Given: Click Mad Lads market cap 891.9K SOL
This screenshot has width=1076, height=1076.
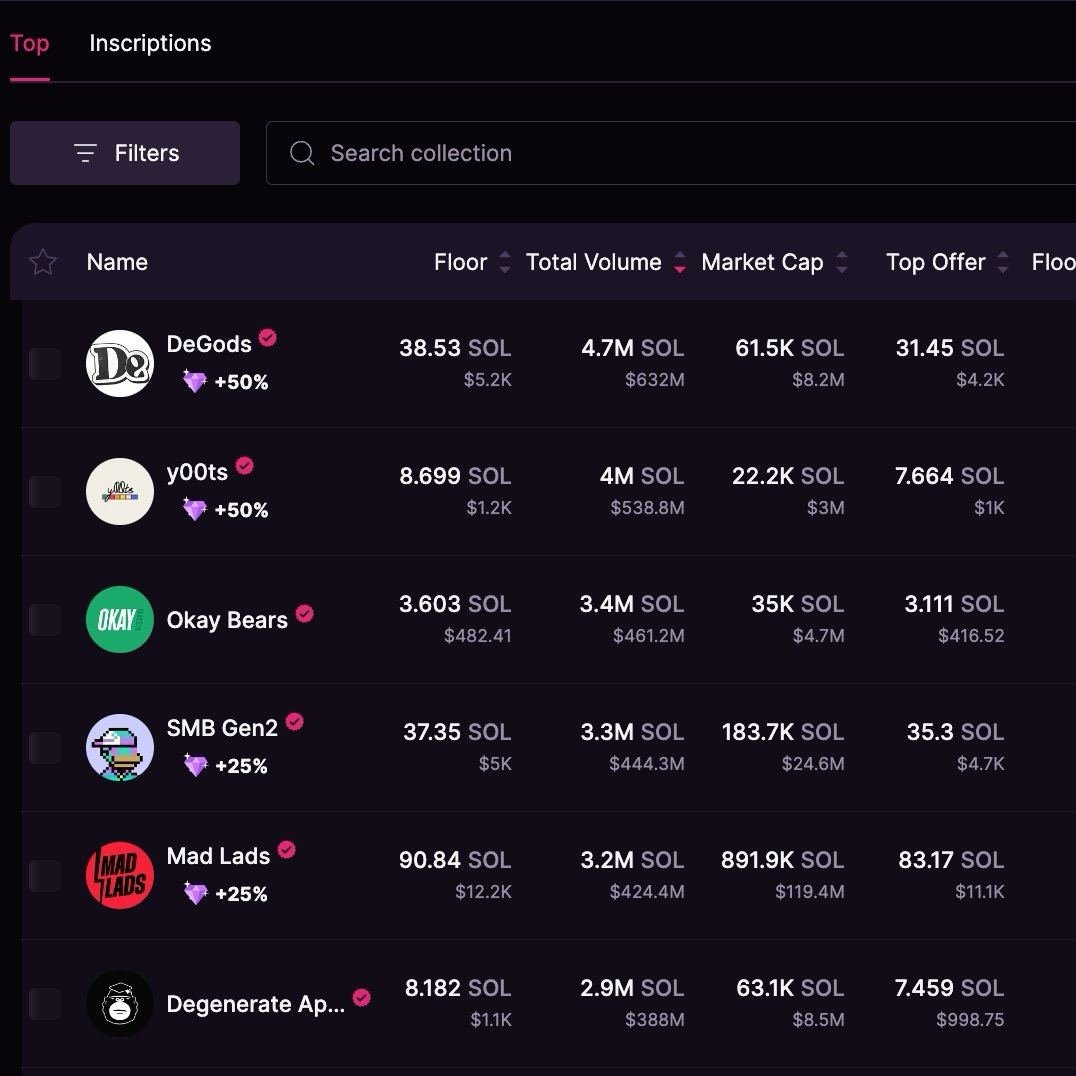Looking at the screenshot, I should point(782,860).
